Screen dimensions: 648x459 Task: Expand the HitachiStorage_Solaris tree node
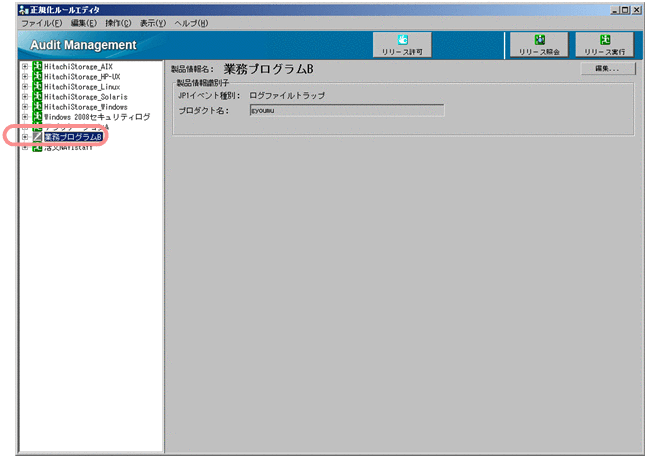click(25, 97)
